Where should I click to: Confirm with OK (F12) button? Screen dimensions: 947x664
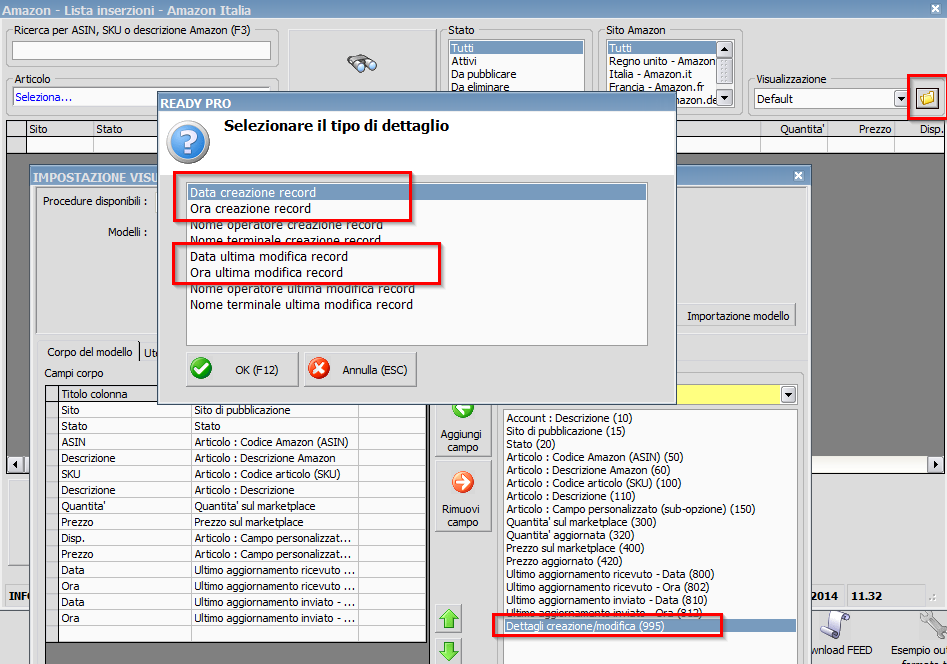(242, 369)
